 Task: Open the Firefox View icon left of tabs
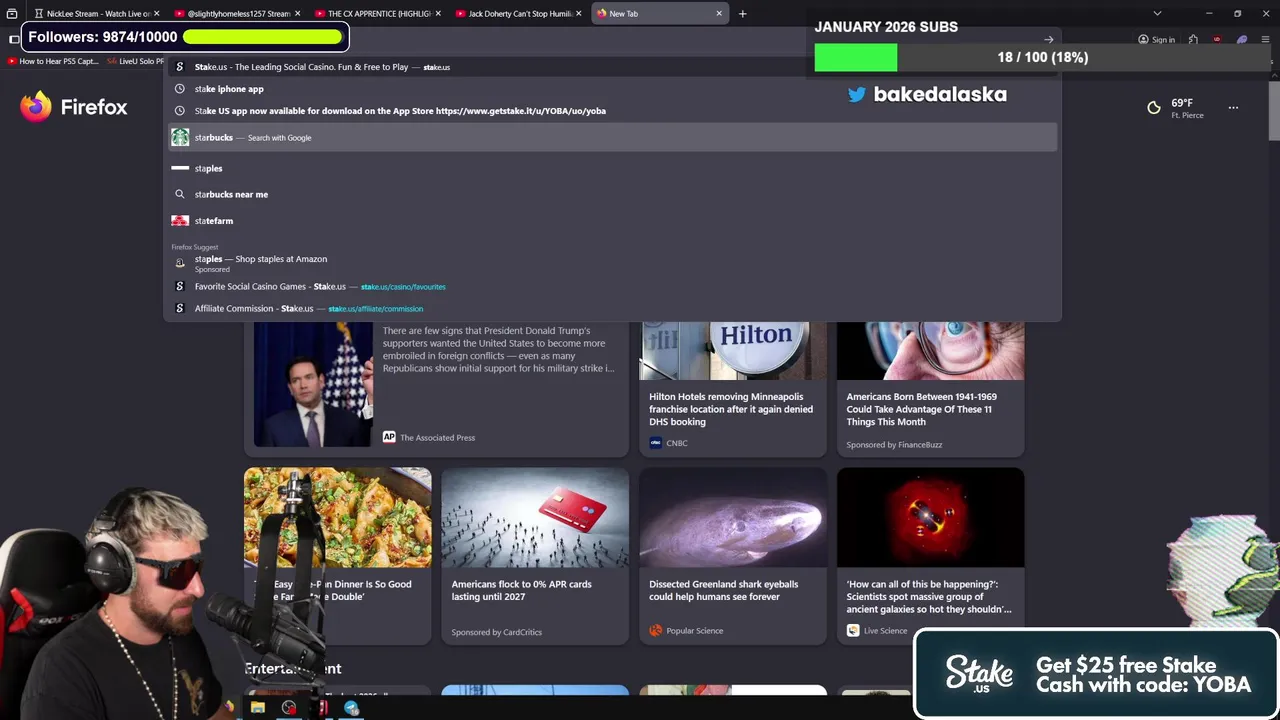pos(12,14)
